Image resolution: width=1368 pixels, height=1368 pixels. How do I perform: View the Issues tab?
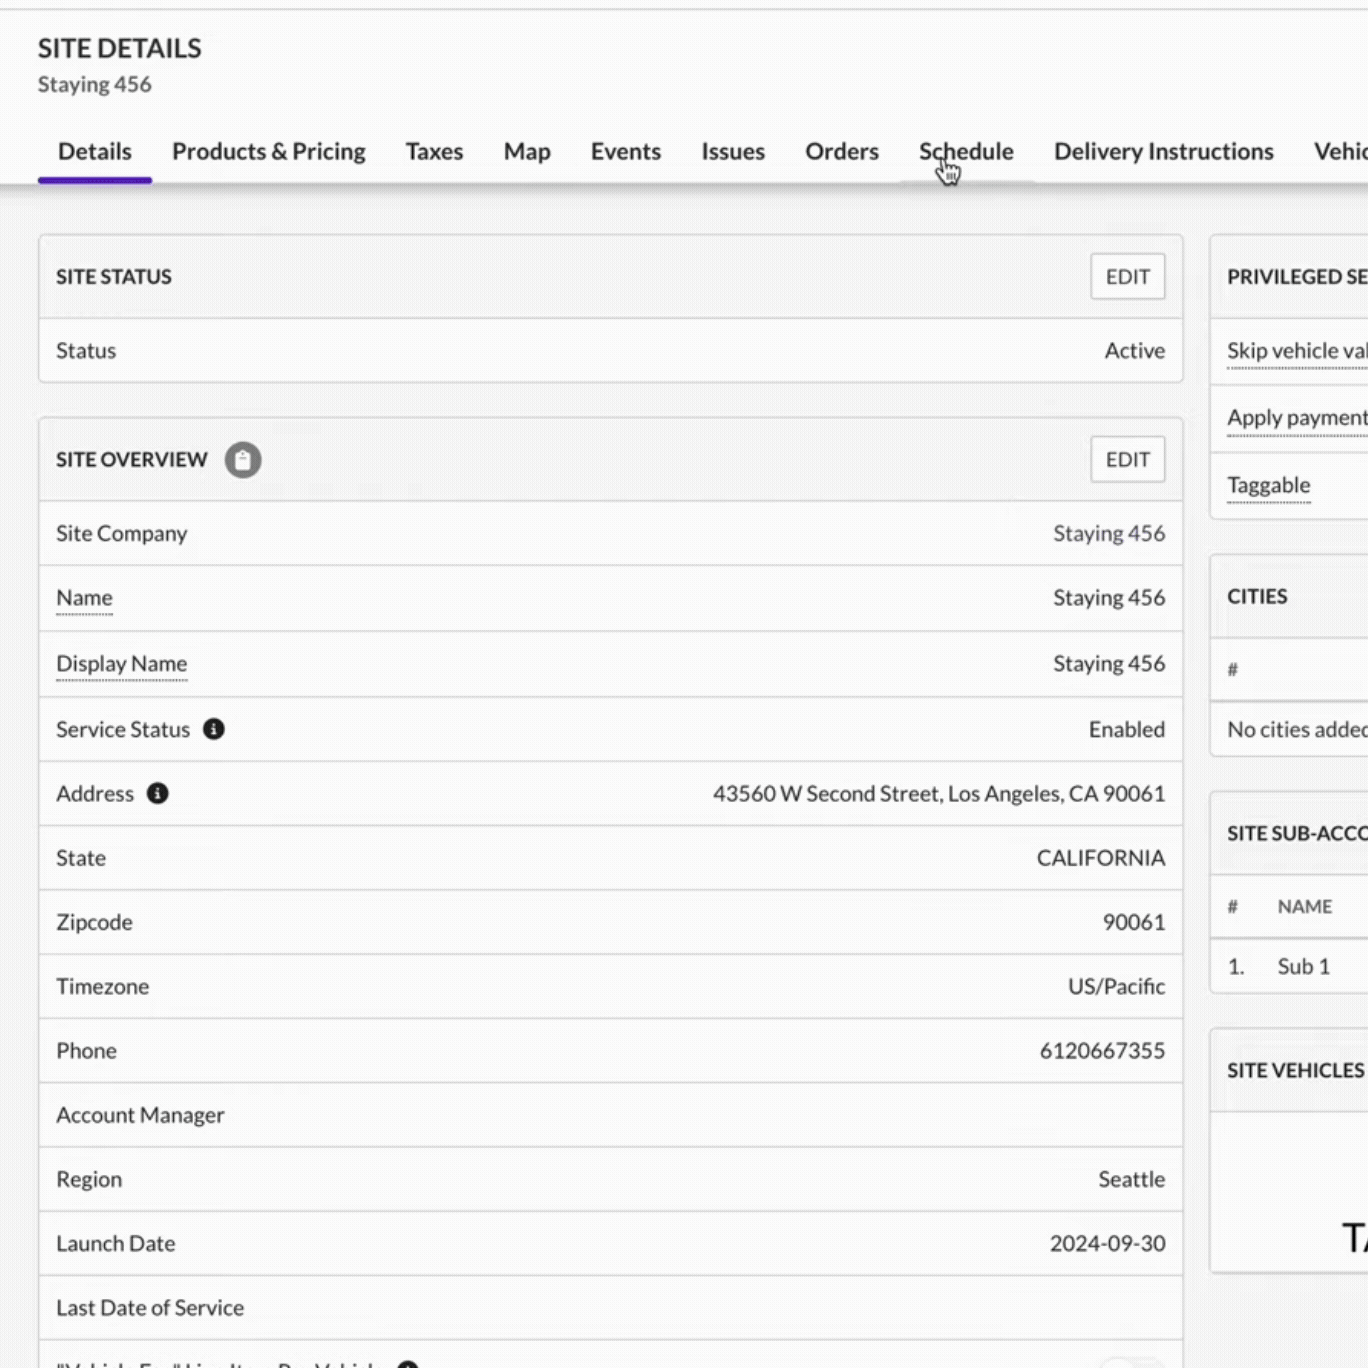(x=733, y=151)
